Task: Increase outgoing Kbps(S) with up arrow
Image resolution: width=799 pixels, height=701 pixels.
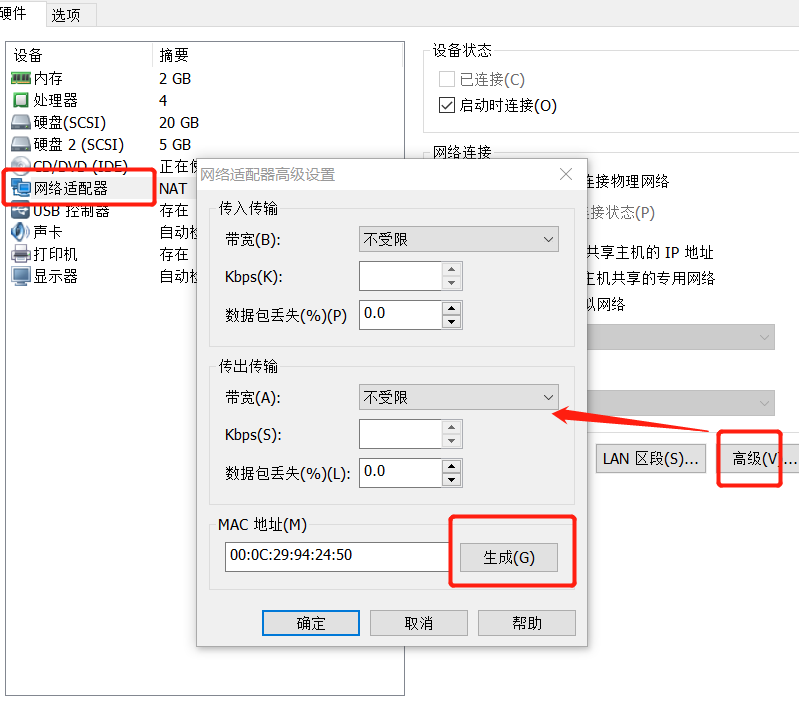Action: [451, 427]
